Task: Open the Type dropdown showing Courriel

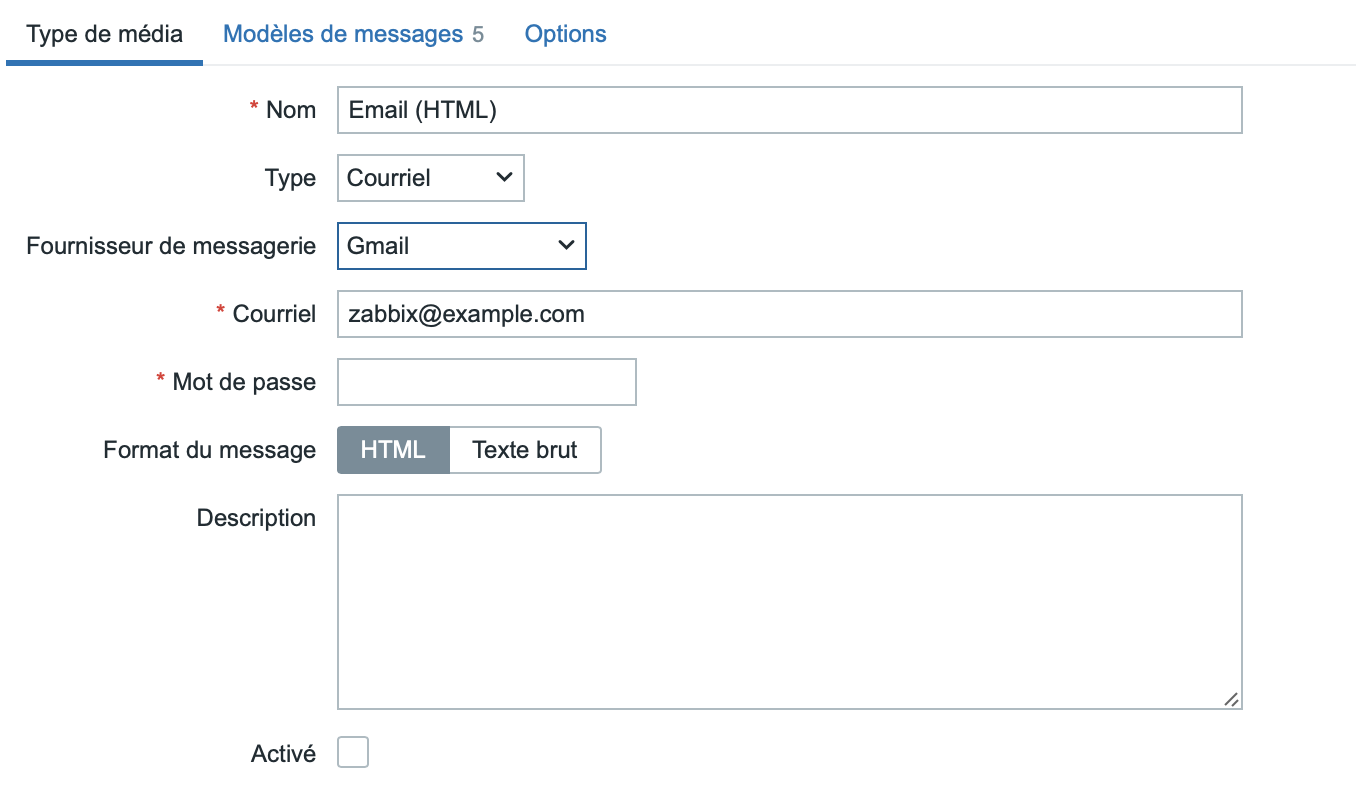Action: (430, 178)
